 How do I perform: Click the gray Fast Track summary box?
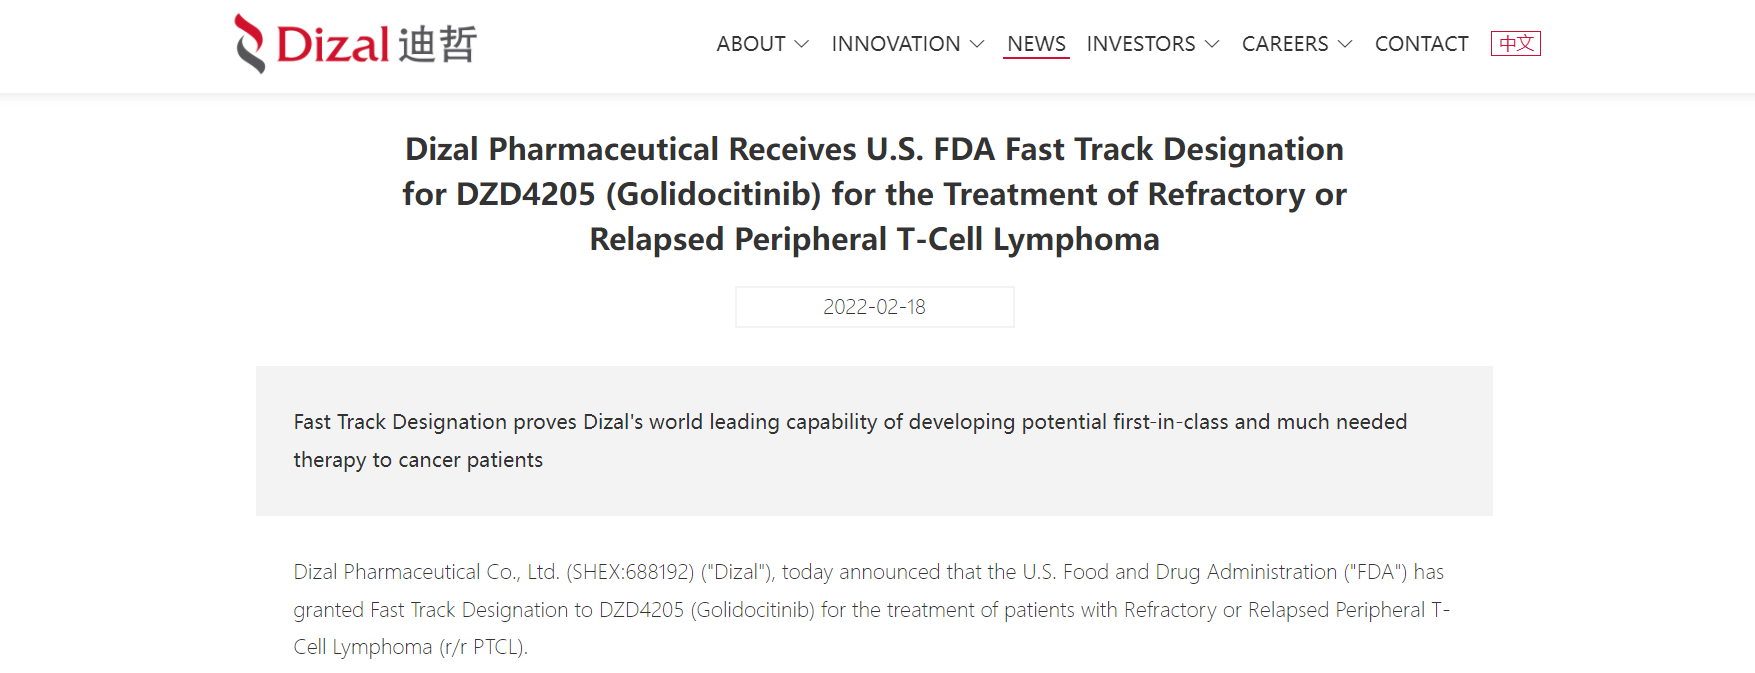click(874, 441)
